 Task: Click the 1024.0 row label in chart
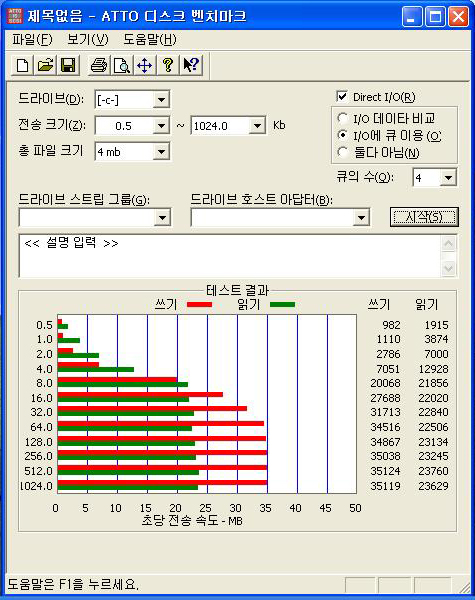pos(36,486)
